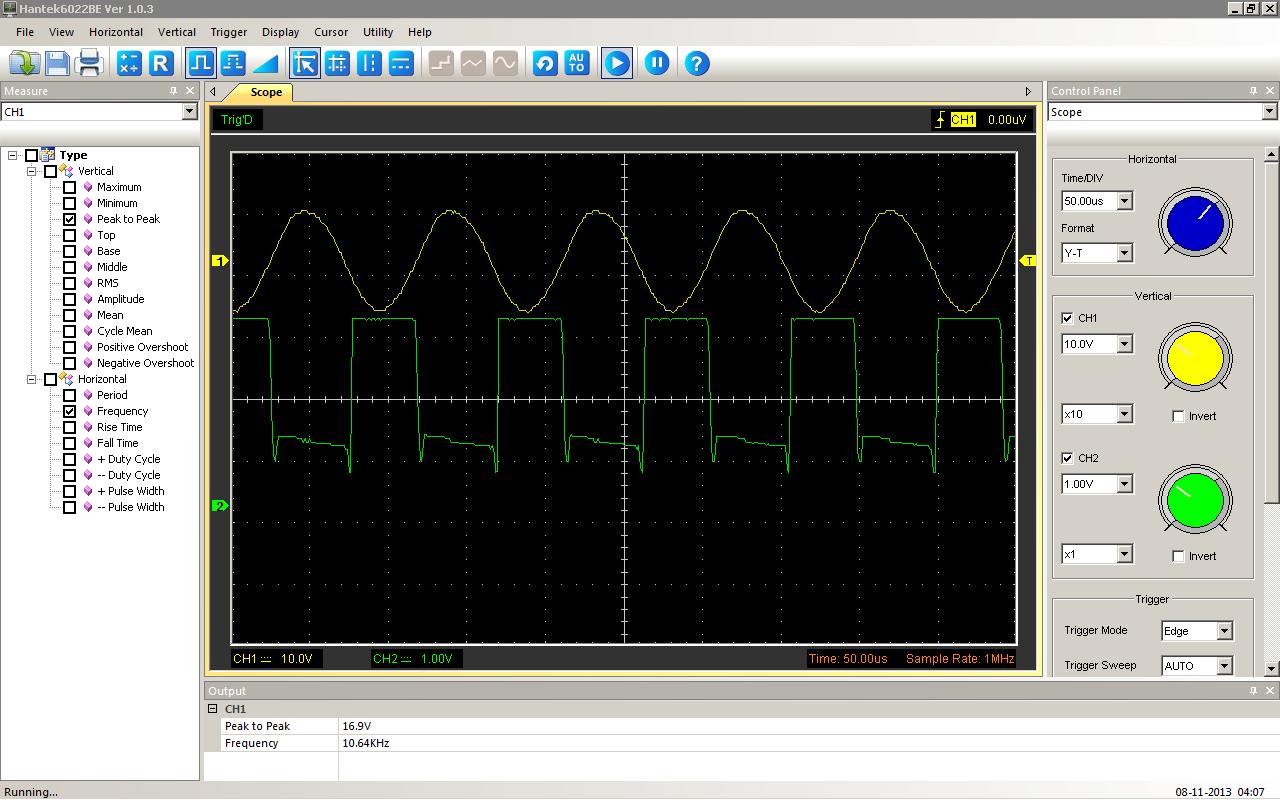Click the Print toolbar icon
This screenshot has height=800, width=1280.
90,63
